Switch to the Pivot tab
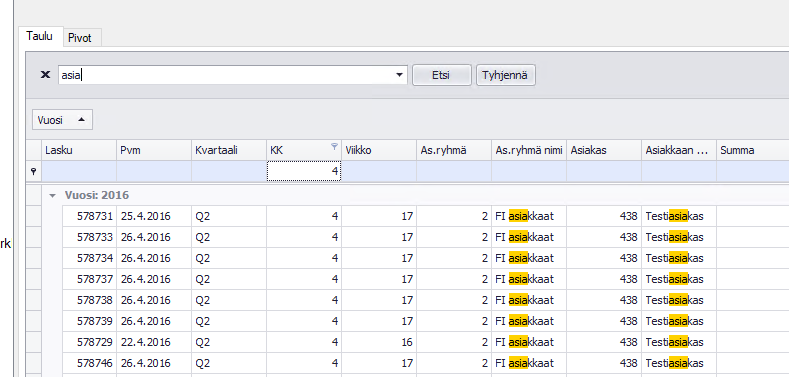Screen dimensions: 789x377 tap(80, 38)
